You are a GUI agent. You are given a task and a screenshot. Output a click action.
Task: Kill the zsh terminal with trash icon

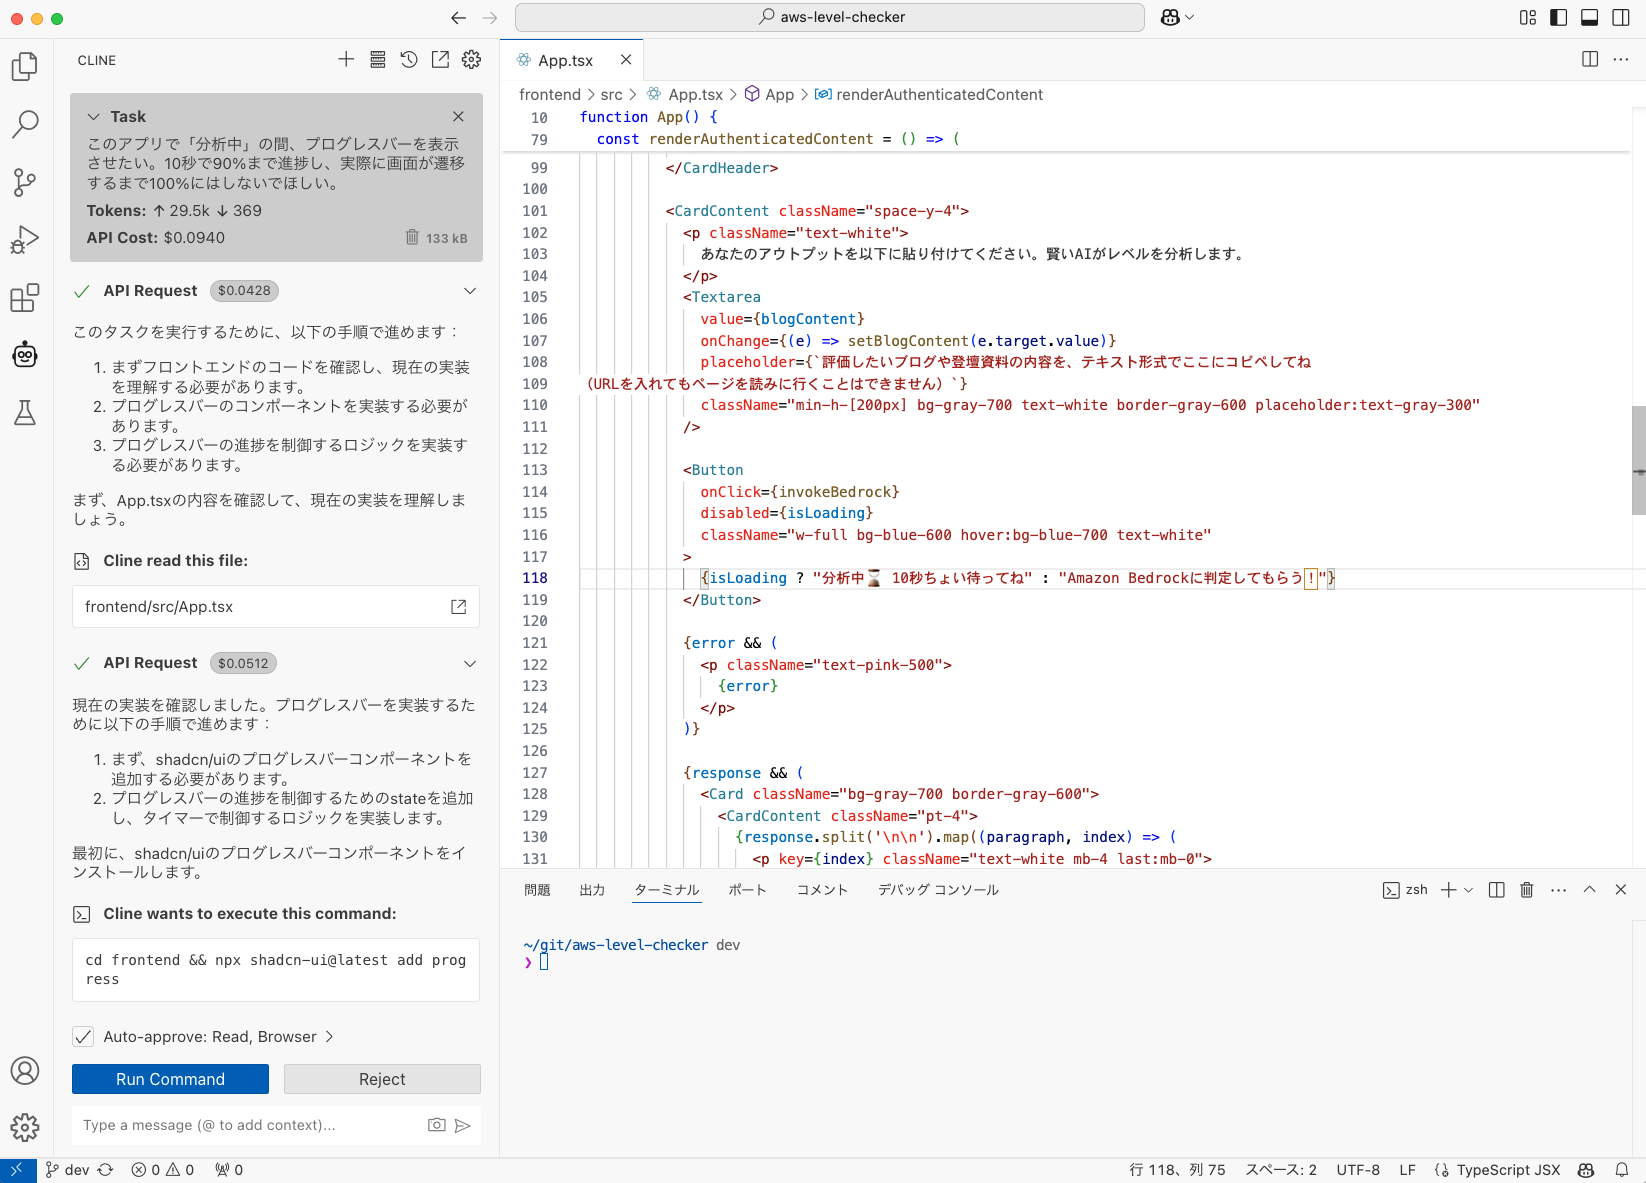pyautogui.click(x=1526, y=889)
